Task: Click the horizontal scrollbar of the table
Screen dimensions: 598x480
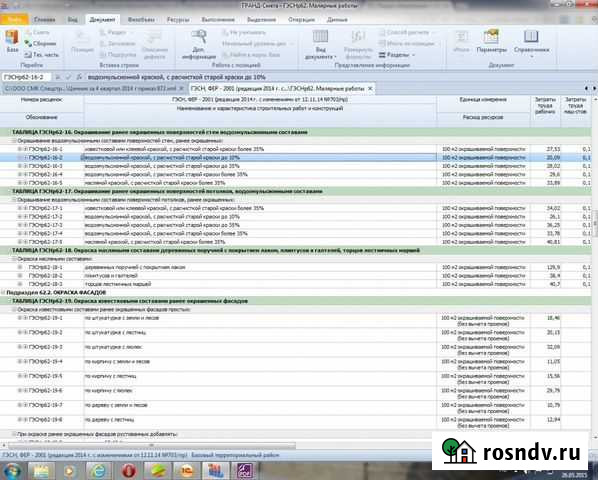Action: tap(151, 445)
